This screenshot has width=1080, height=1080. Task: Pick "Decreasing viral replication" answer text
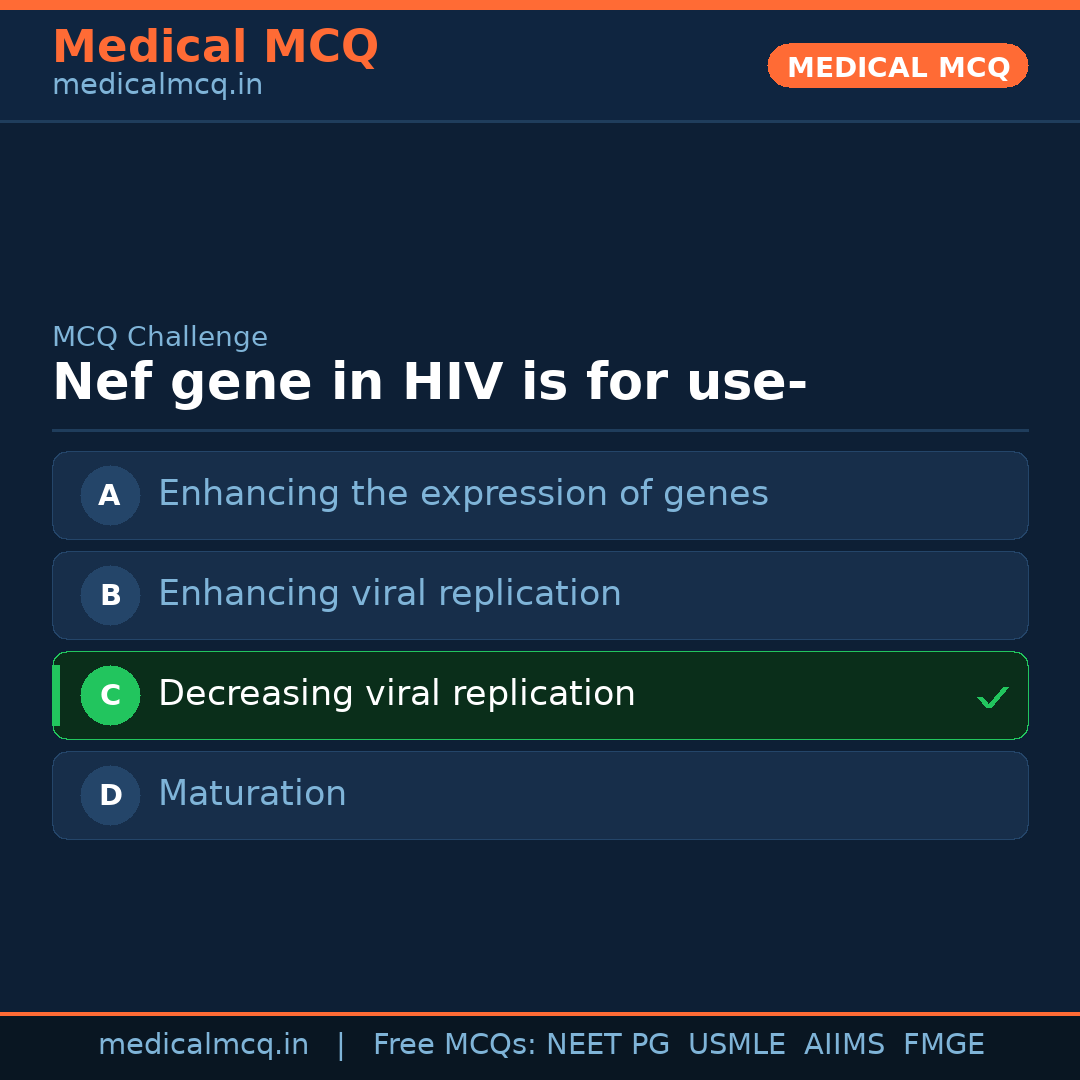pyautogui.click(x=396, y=694)
